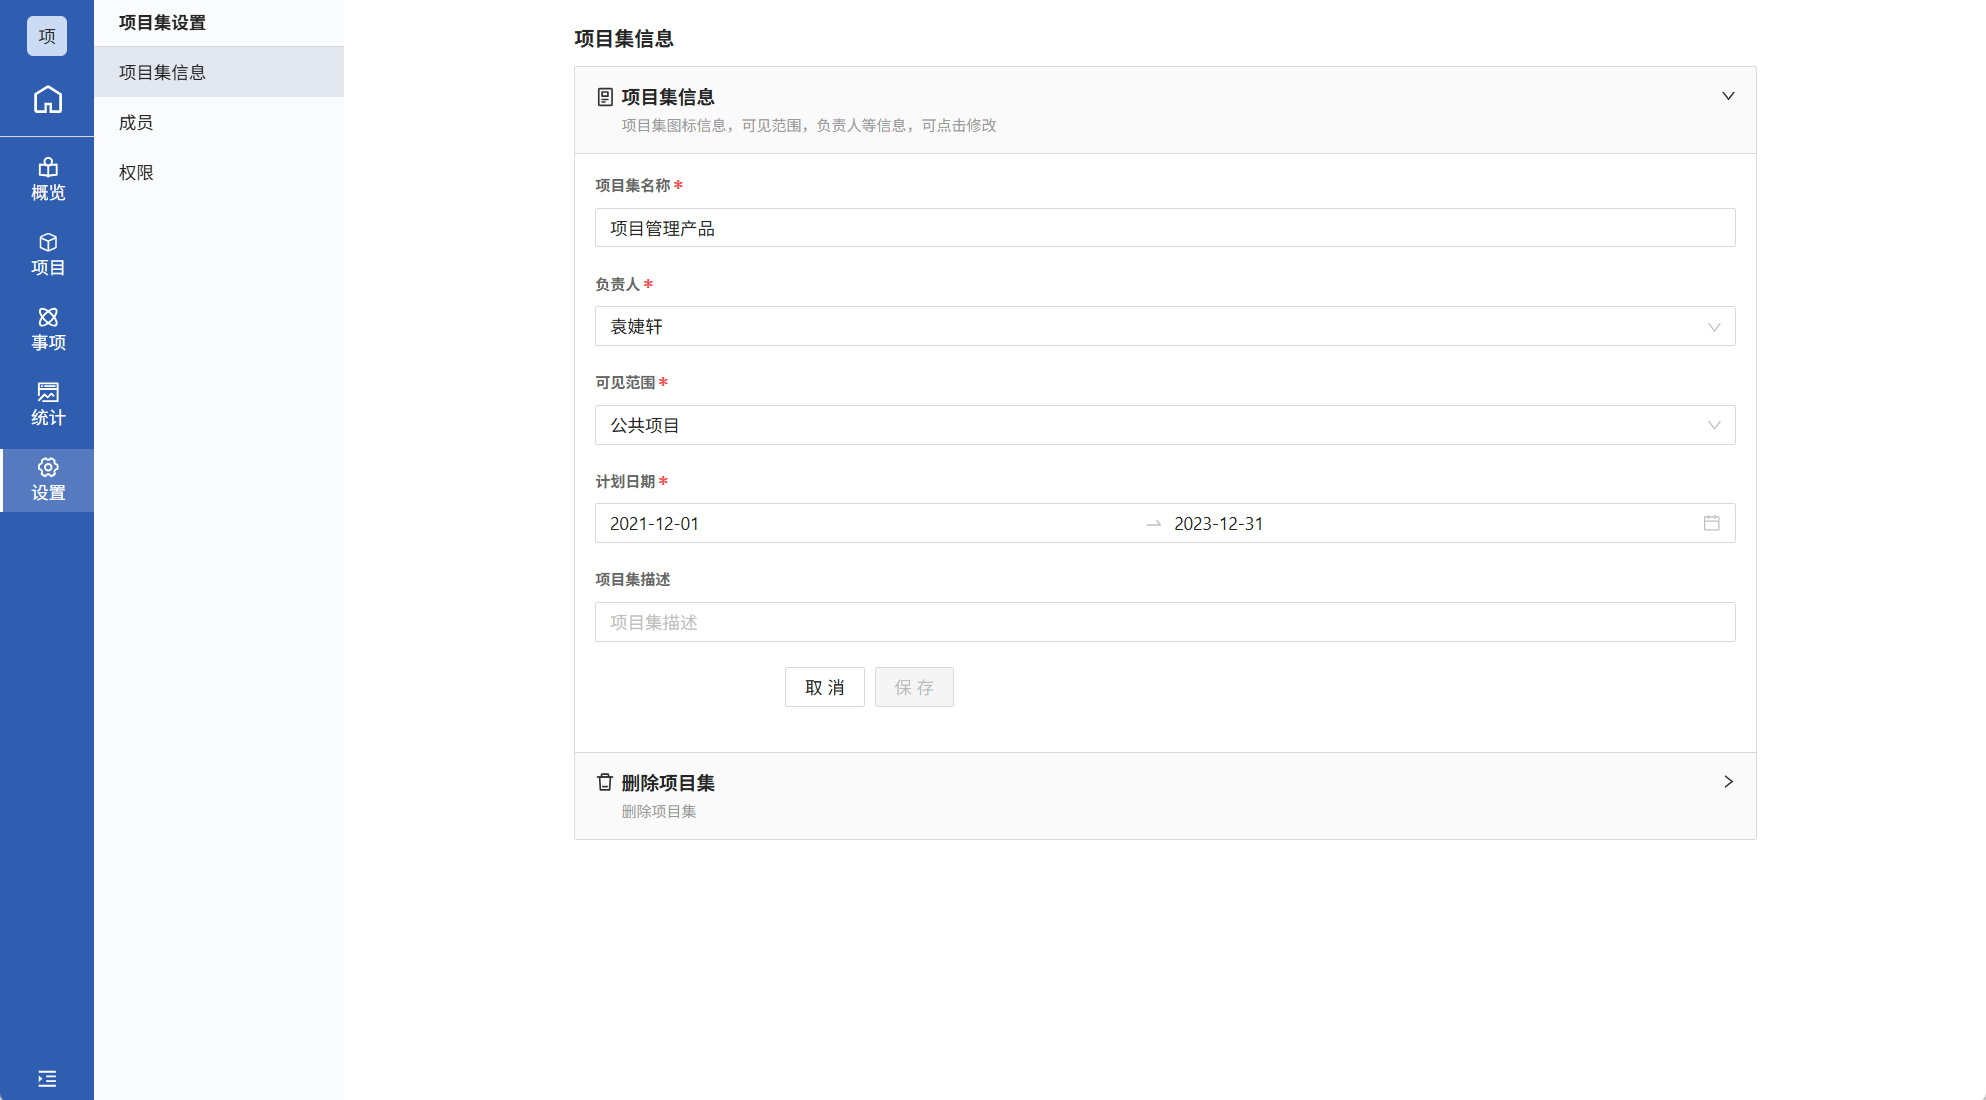Go to the 项目 projects icon

[47, 254]
